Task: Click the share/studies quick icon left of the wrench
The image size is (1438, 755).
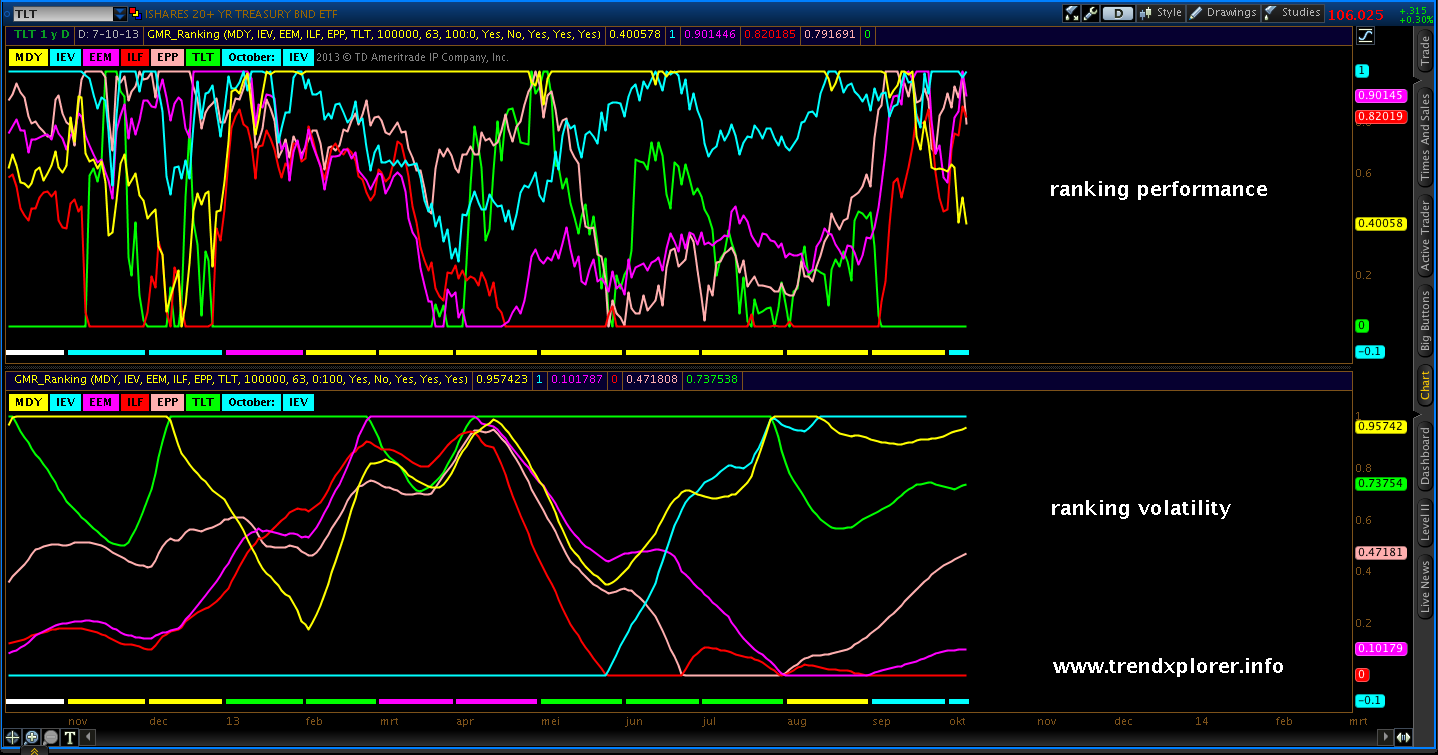Action: point(1071,13)
